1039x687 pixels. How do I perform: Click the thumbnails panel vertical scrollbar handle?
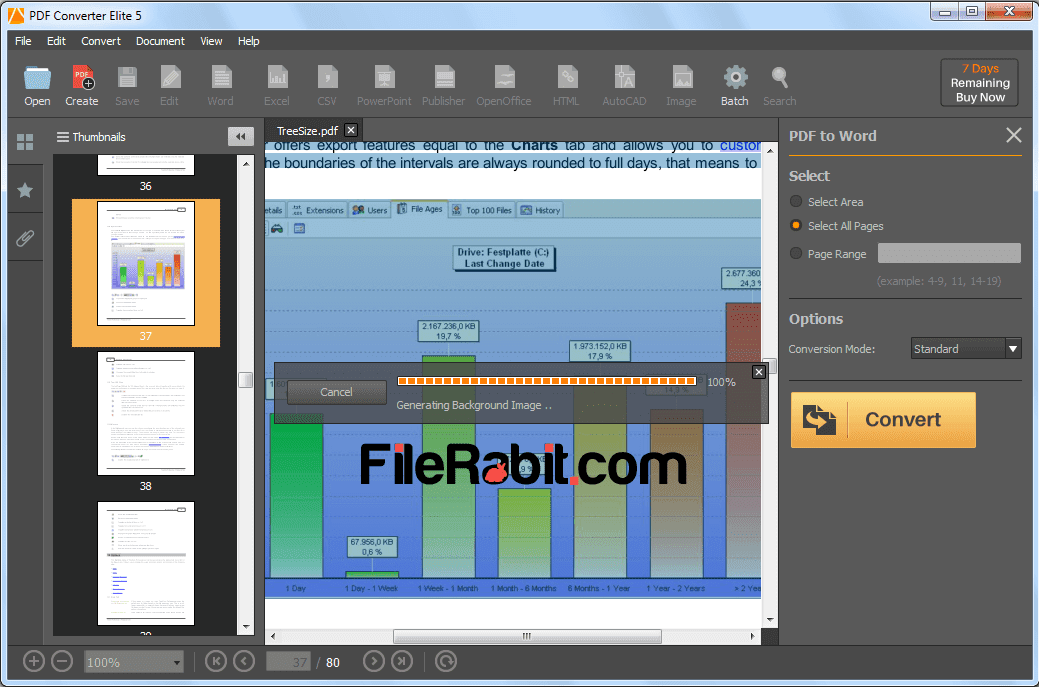click(246, 380)
